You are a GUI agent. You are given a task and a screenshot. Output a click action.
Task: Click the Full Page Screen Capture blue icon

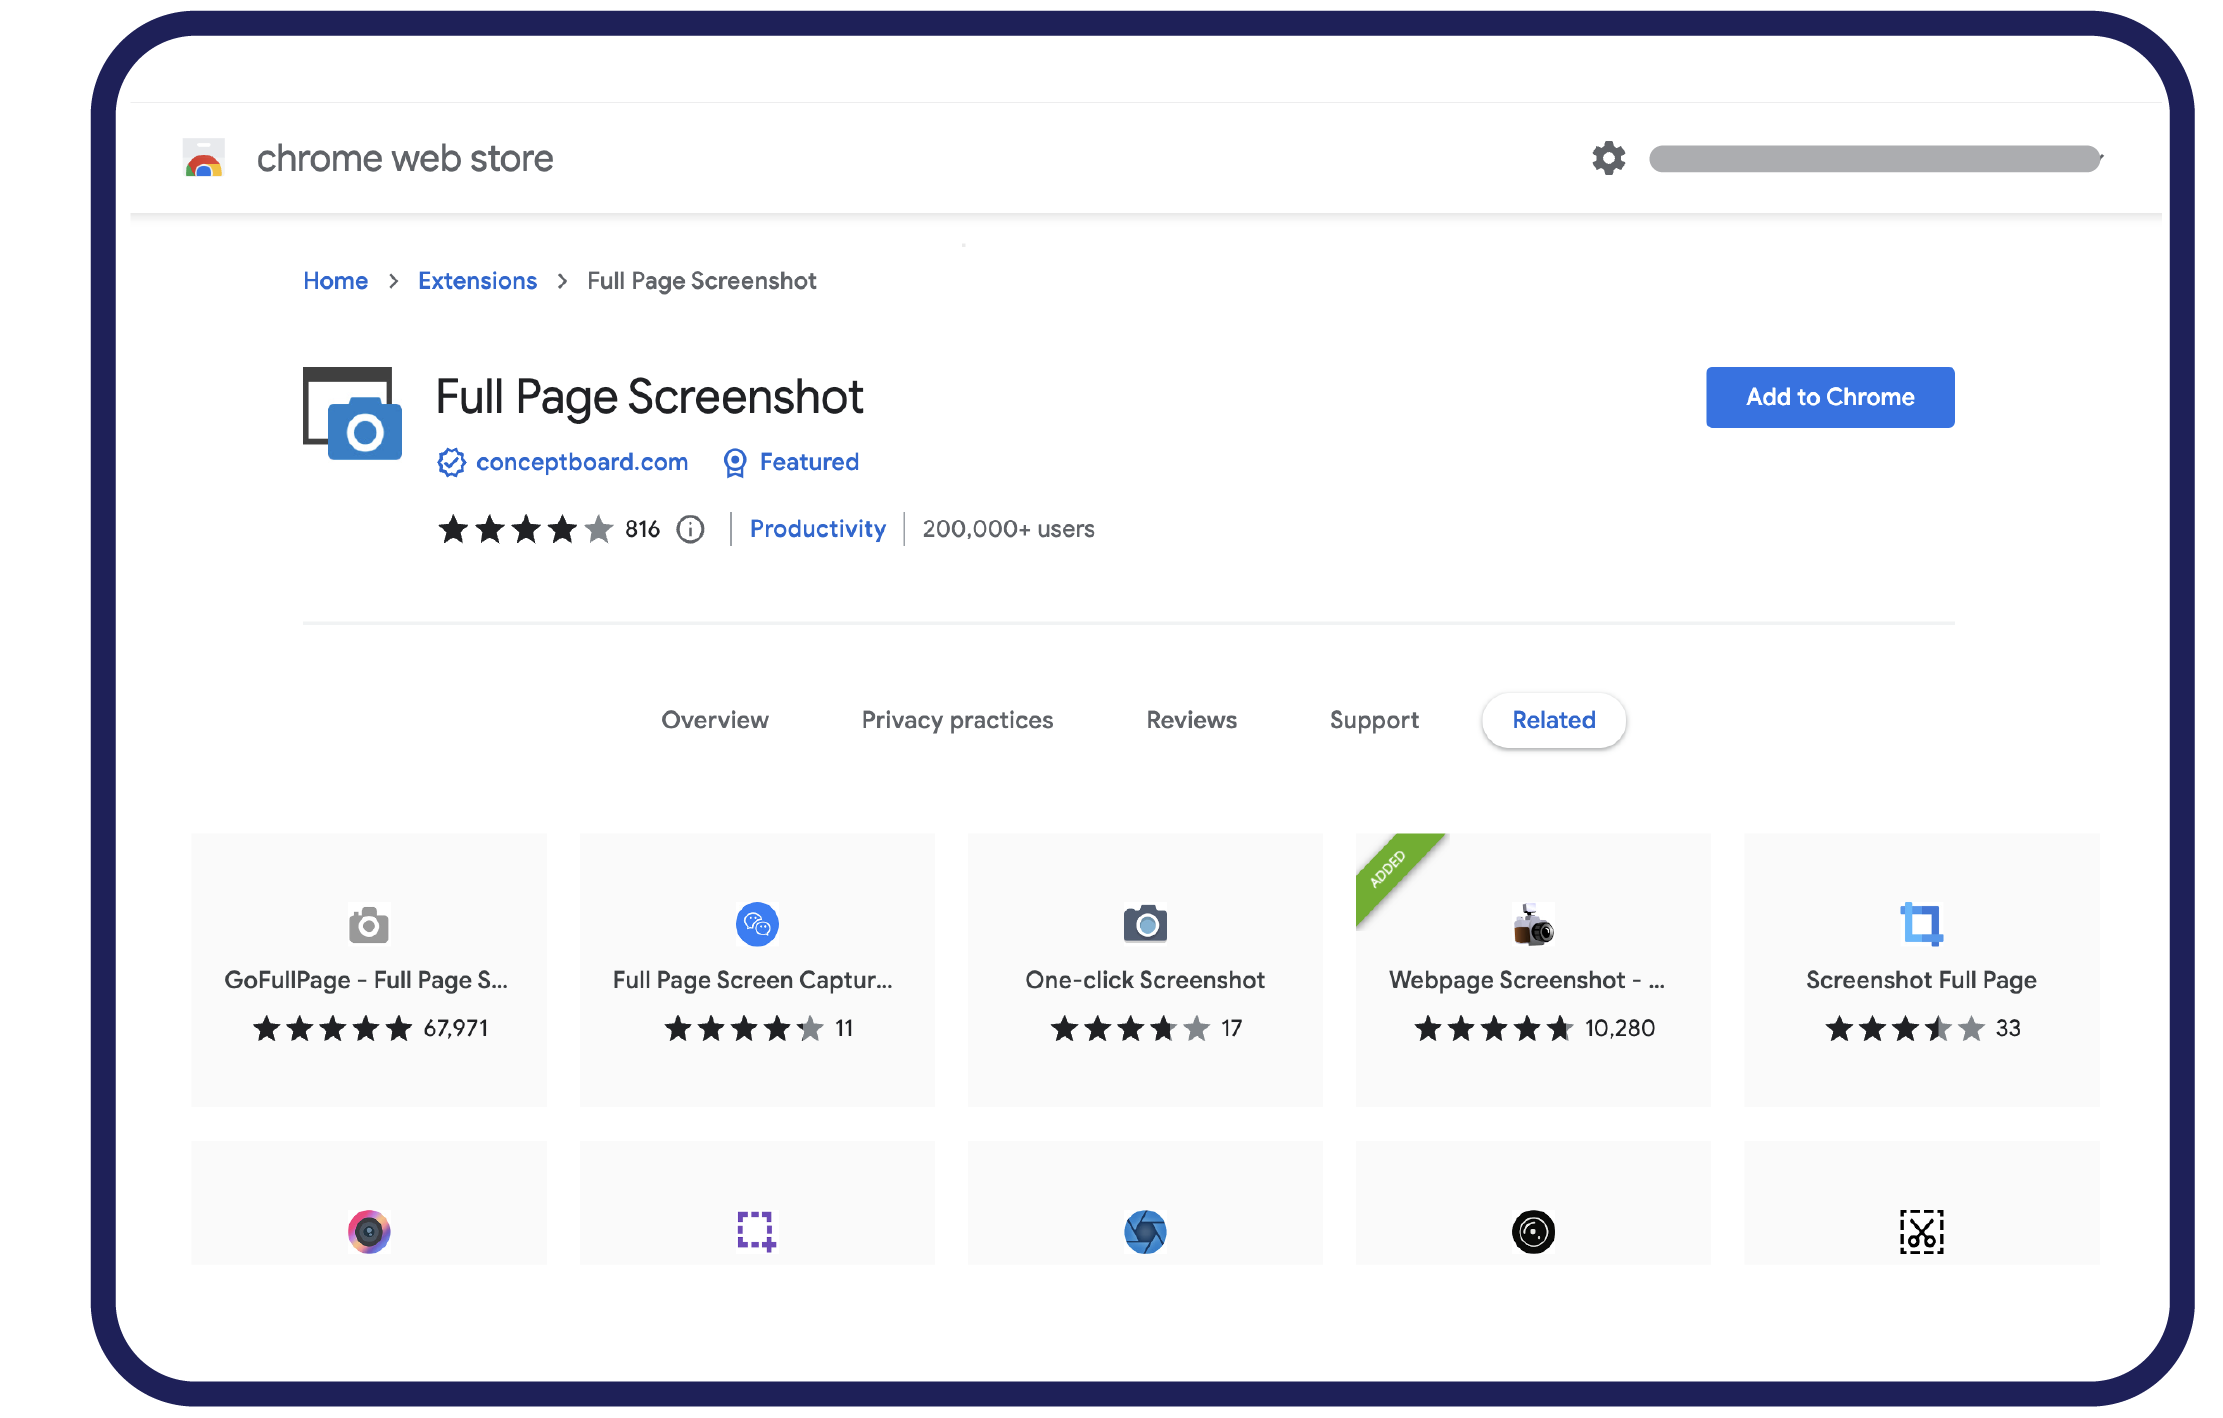coord(757,924)
